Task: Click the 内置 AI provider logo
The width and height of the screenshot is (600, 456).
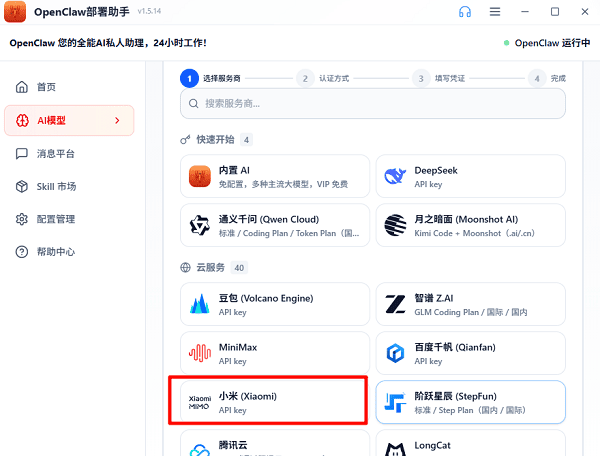Action: [200, 176]
